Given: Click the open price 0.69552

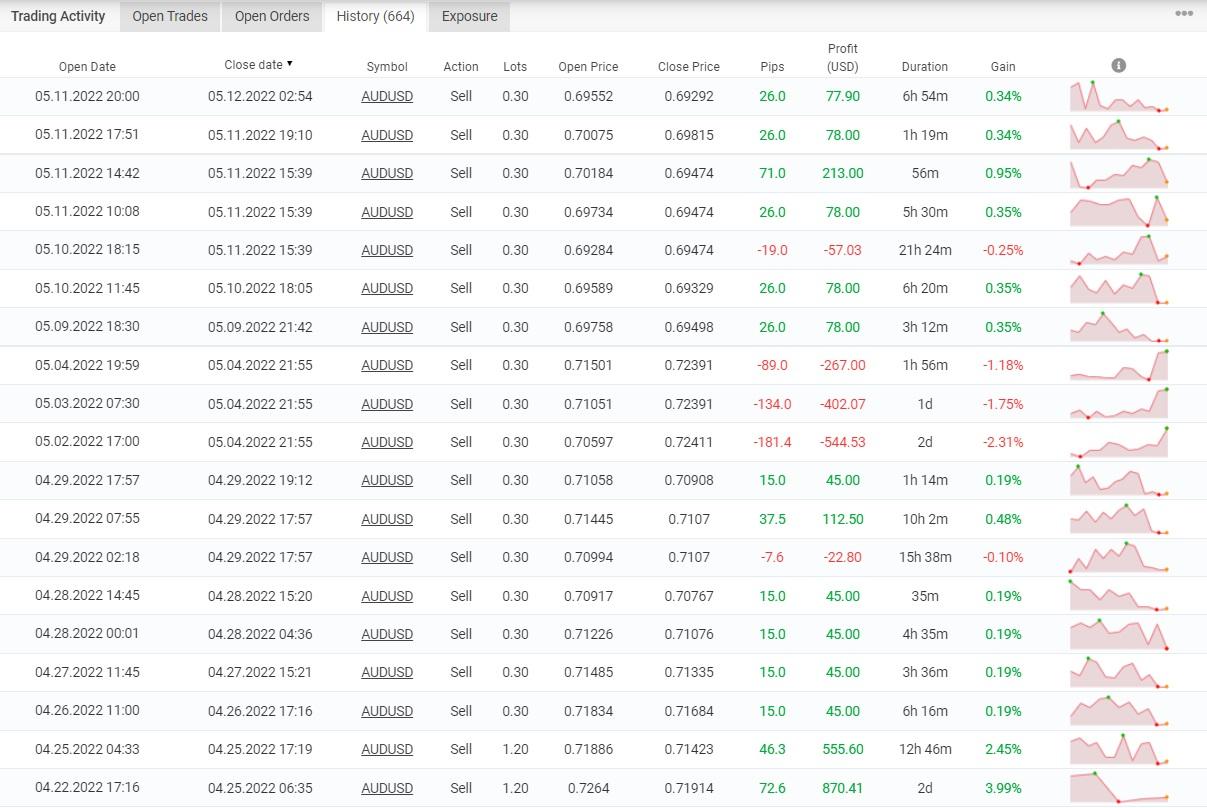Looking at the screenshot, I should [x=588, y=97].
